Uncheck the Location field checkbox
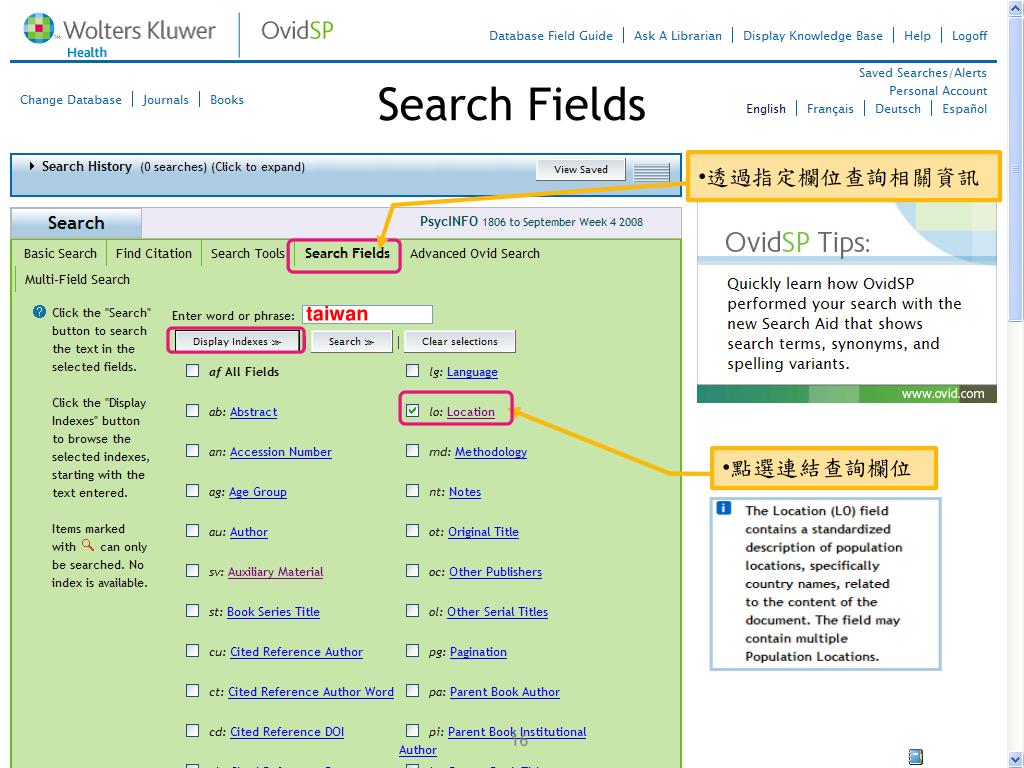 coord(412,411)
